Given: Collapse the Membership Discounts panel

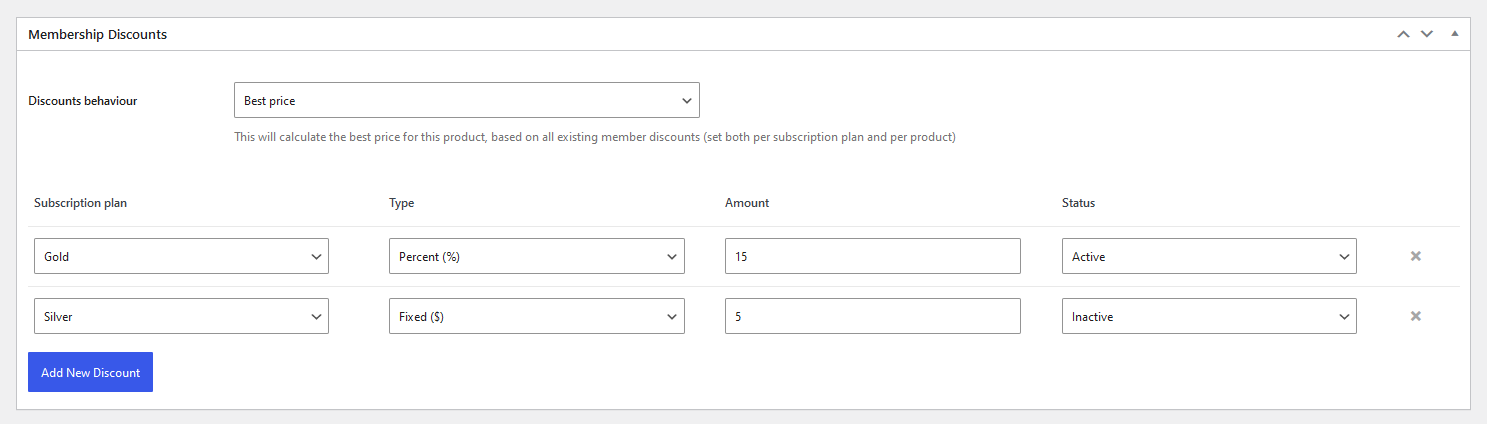Looking at the screenshot, I should point(1455,34).
